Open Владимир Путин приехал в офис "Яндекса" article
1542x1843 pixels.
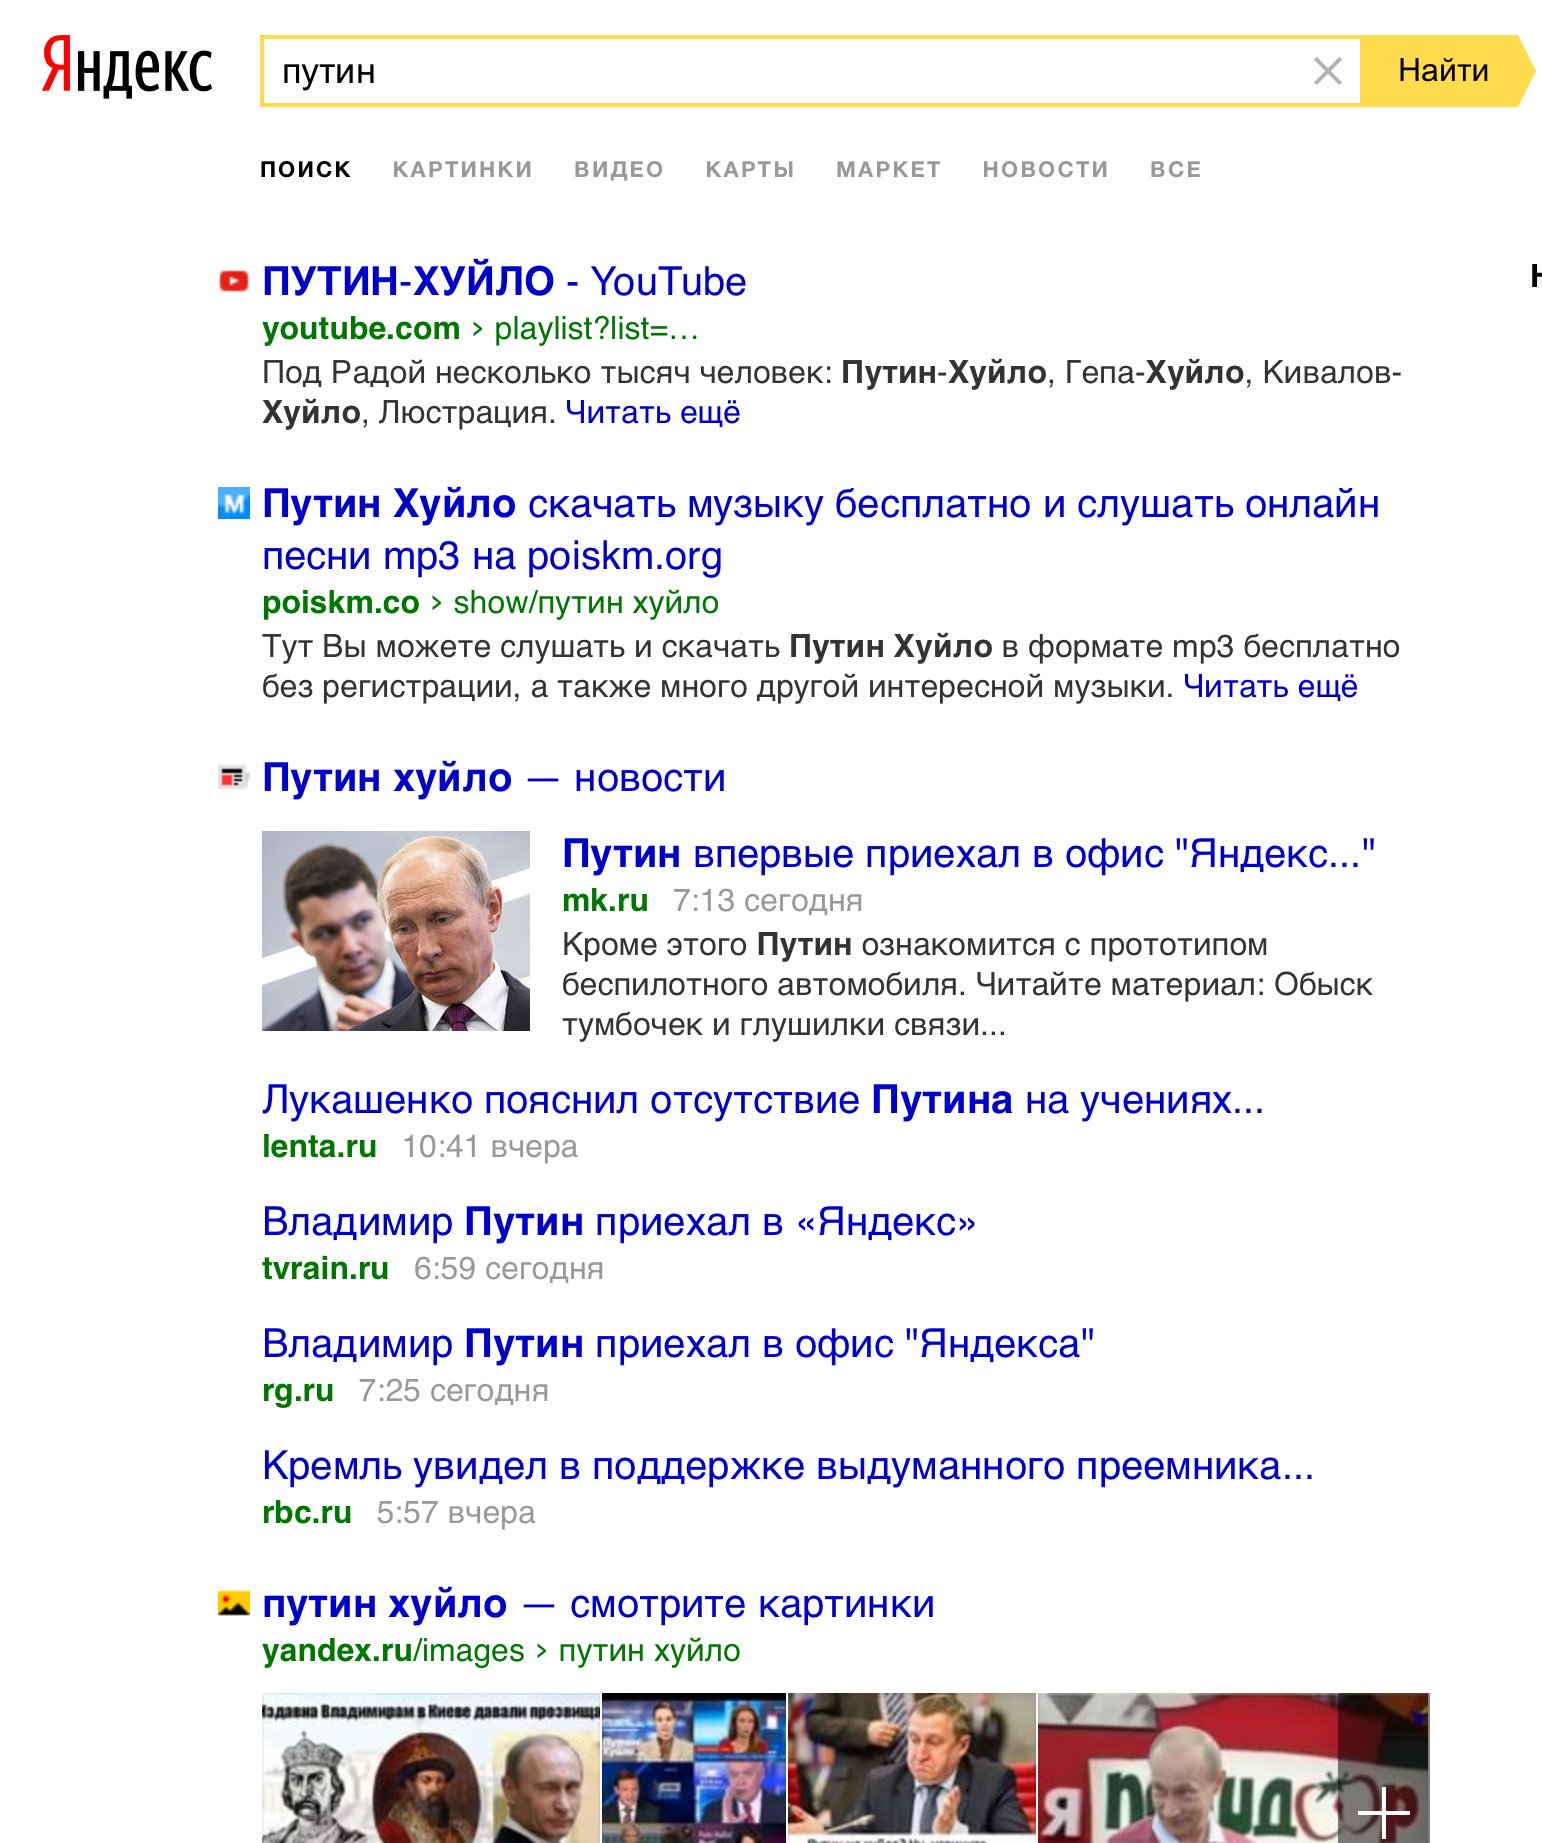(678, 1344)
